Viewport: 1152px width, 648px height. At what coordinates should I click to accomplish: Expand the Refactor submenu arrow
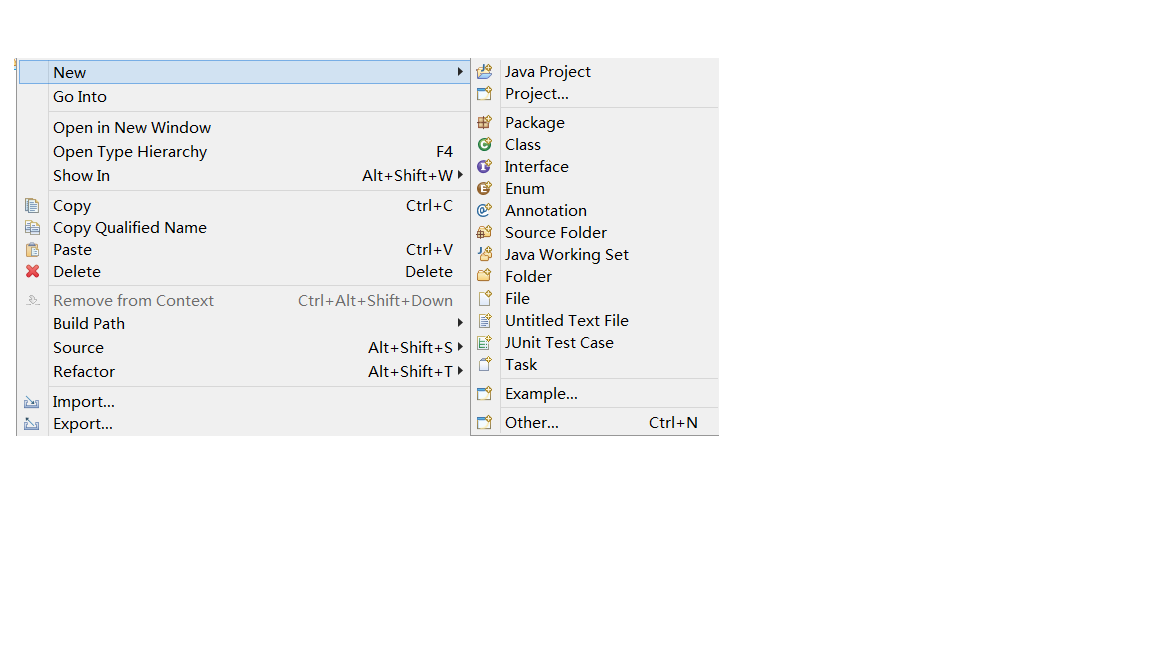click(x=460, y=371)
